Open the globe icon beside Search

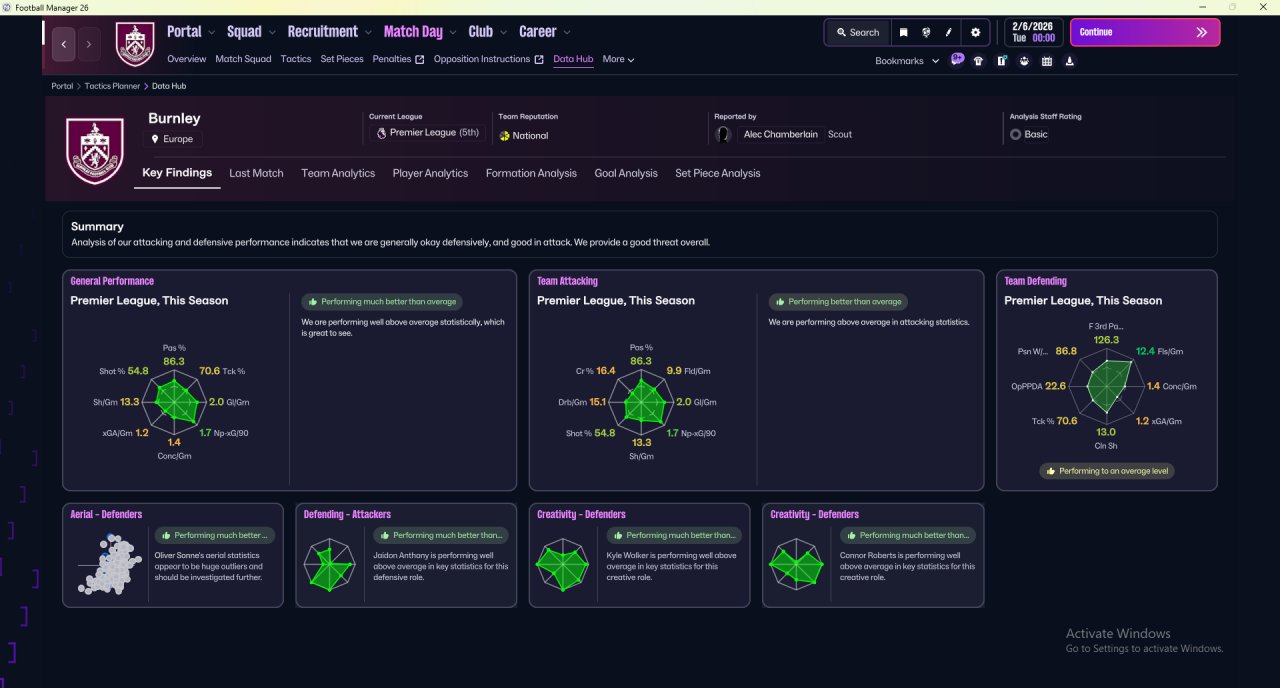tap(926, 32)
